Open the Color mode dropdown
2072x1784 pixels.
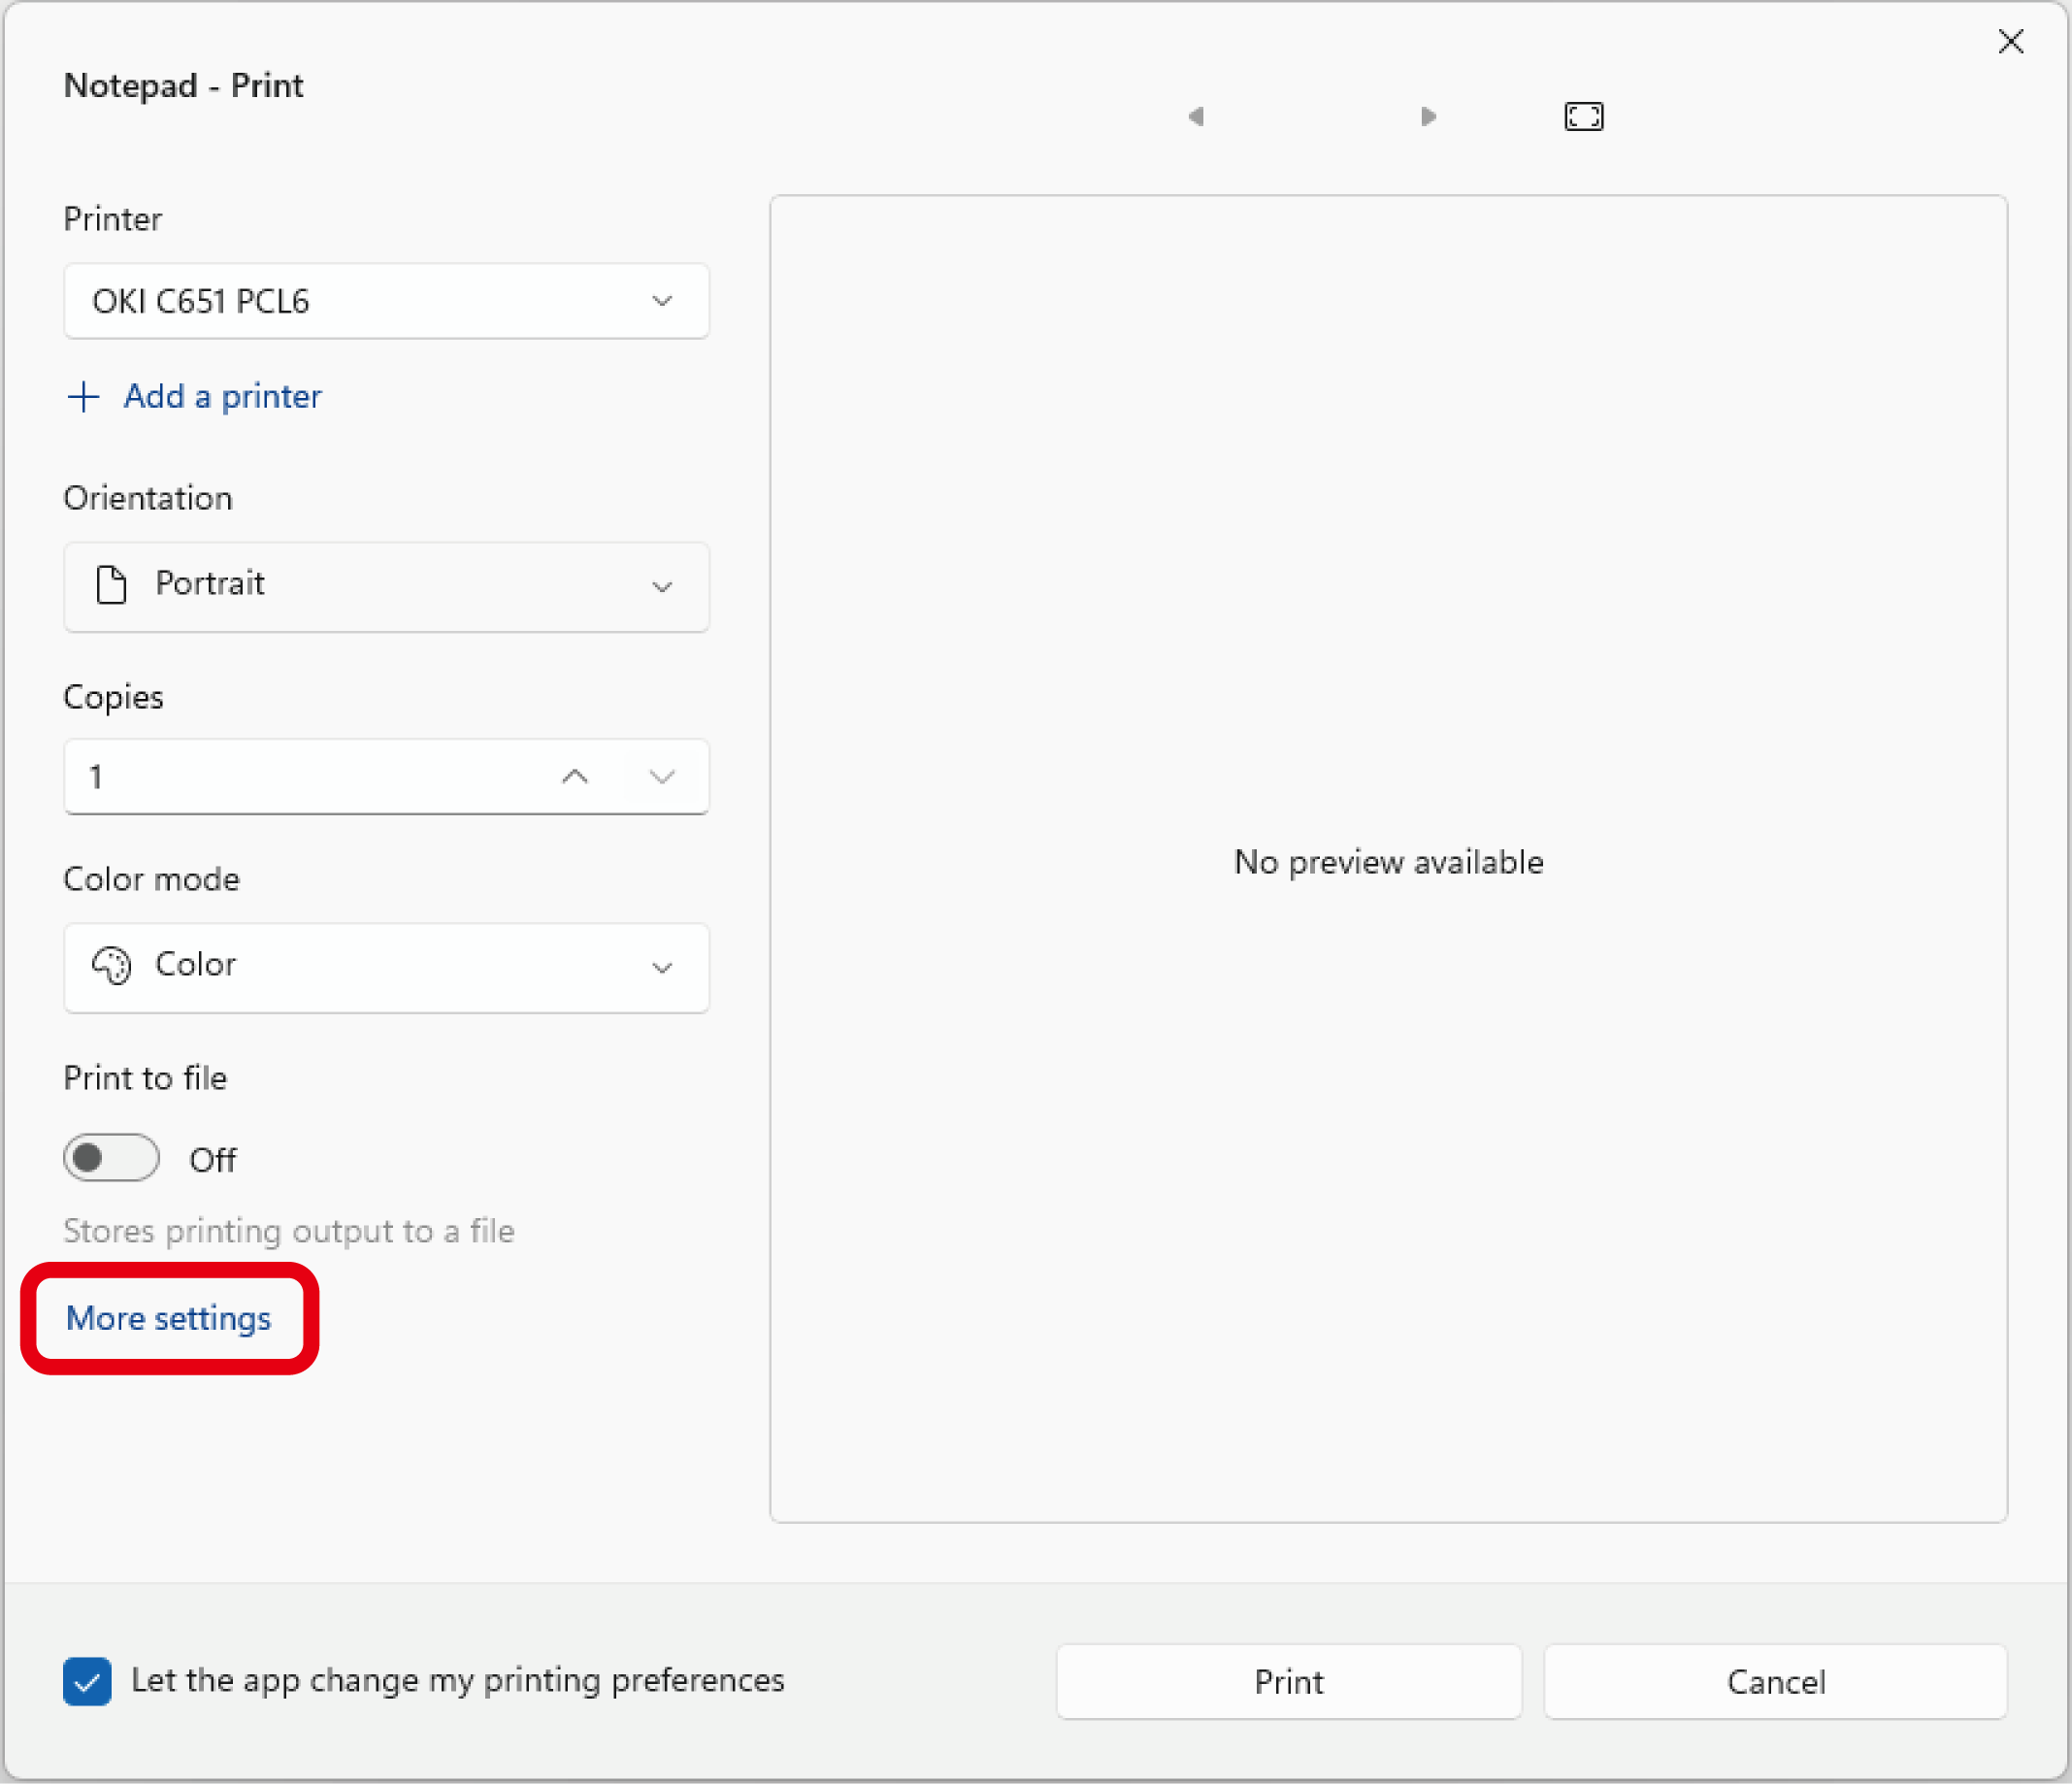(386, 967)
